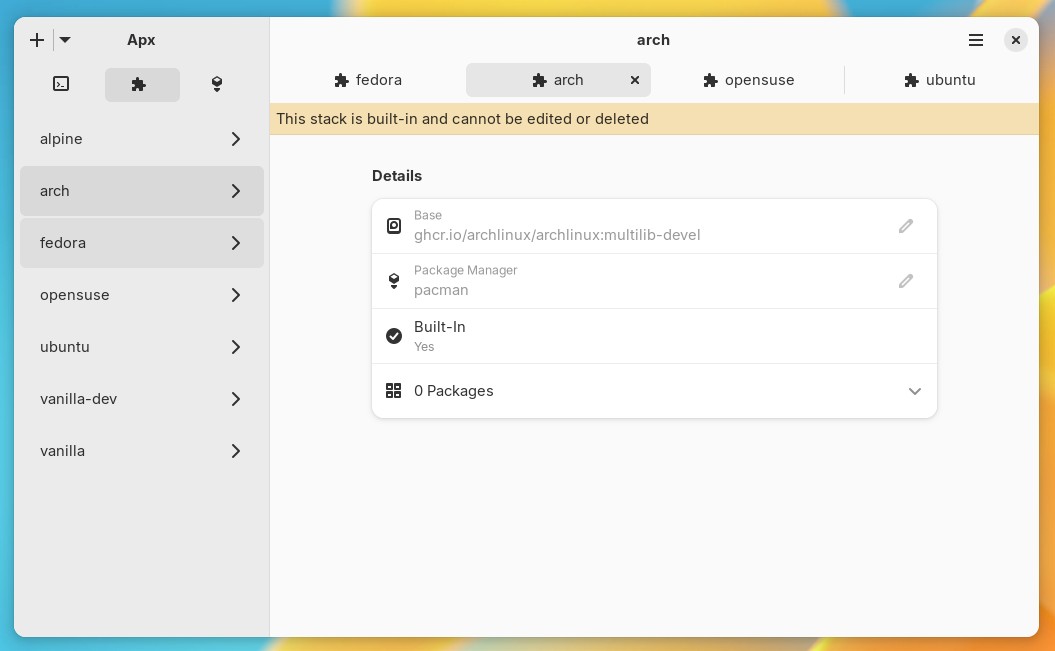Click the arch window title

(x=653, y=40)
